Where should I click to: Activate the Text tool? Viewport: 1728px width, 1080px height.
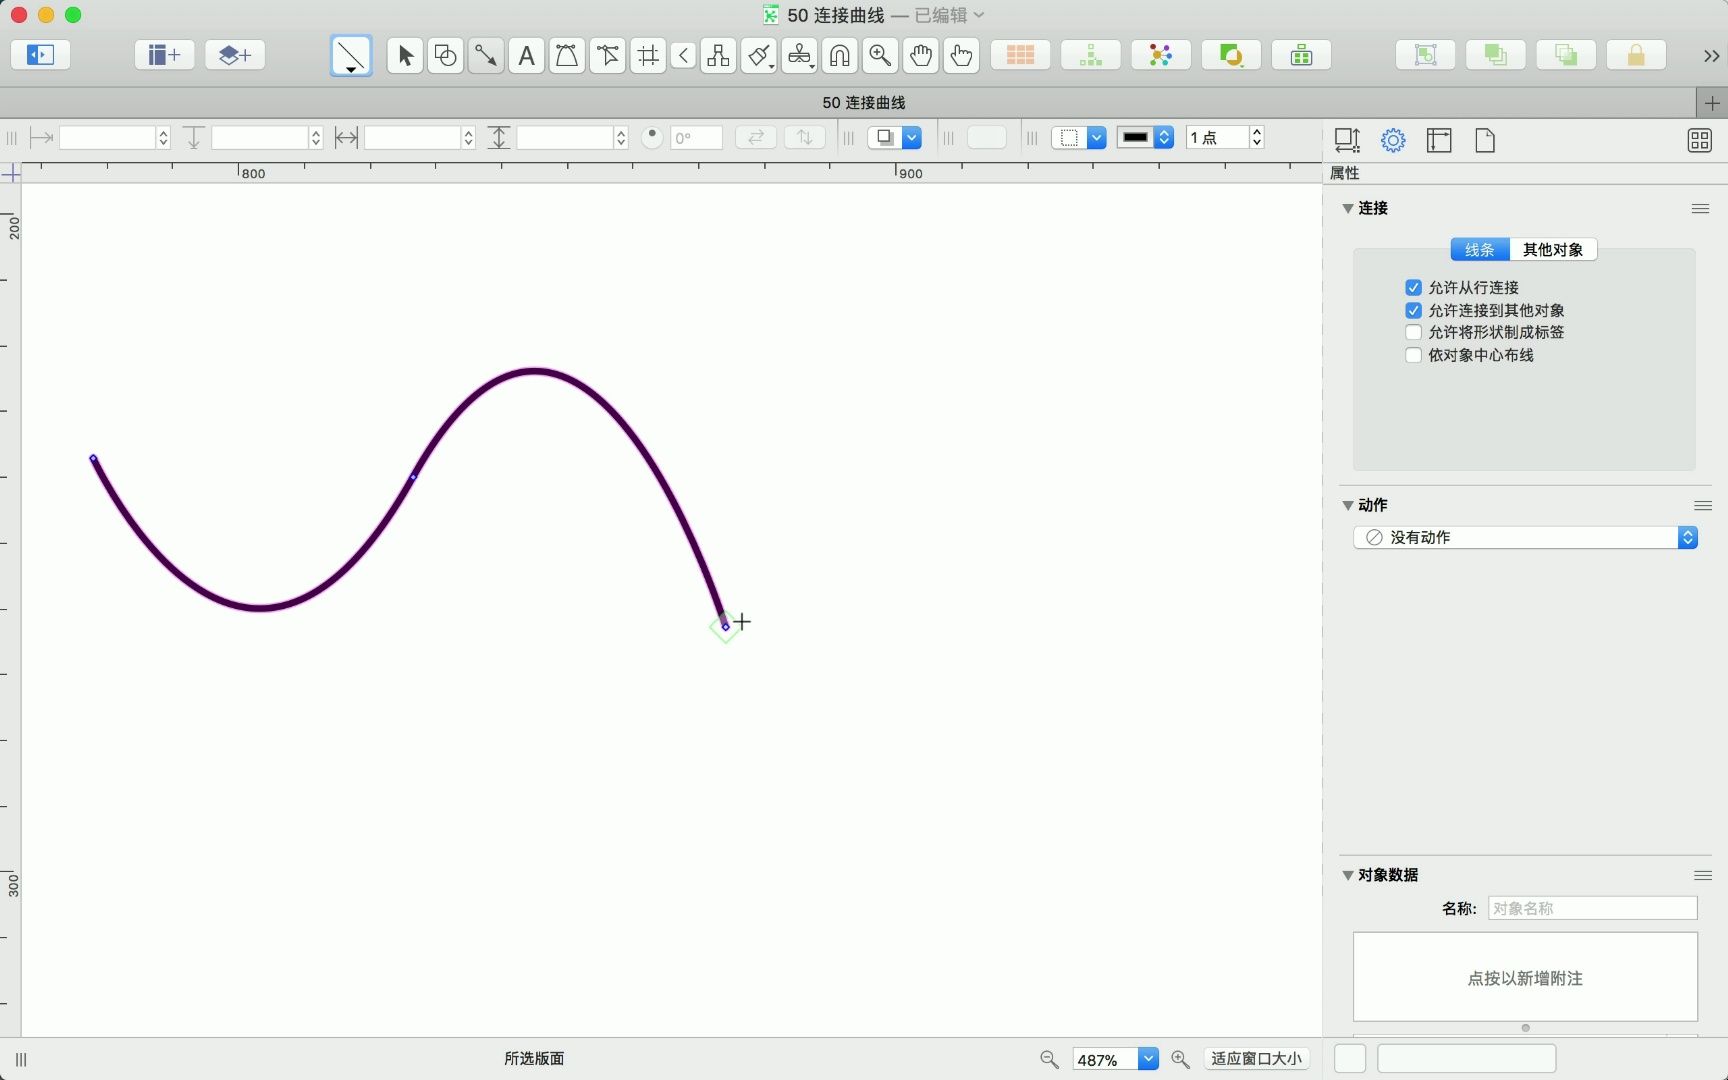(x=526, y=56)
